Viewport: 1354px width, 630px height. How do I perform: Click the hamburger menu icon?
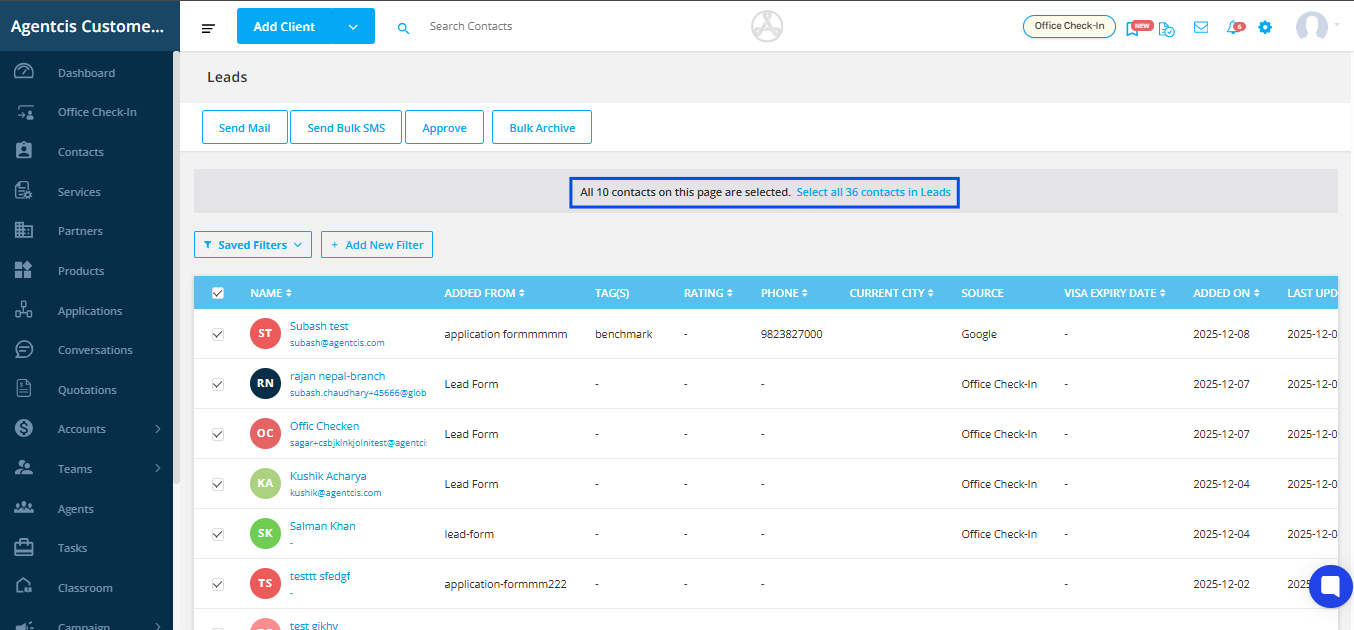tap(208, 28)
